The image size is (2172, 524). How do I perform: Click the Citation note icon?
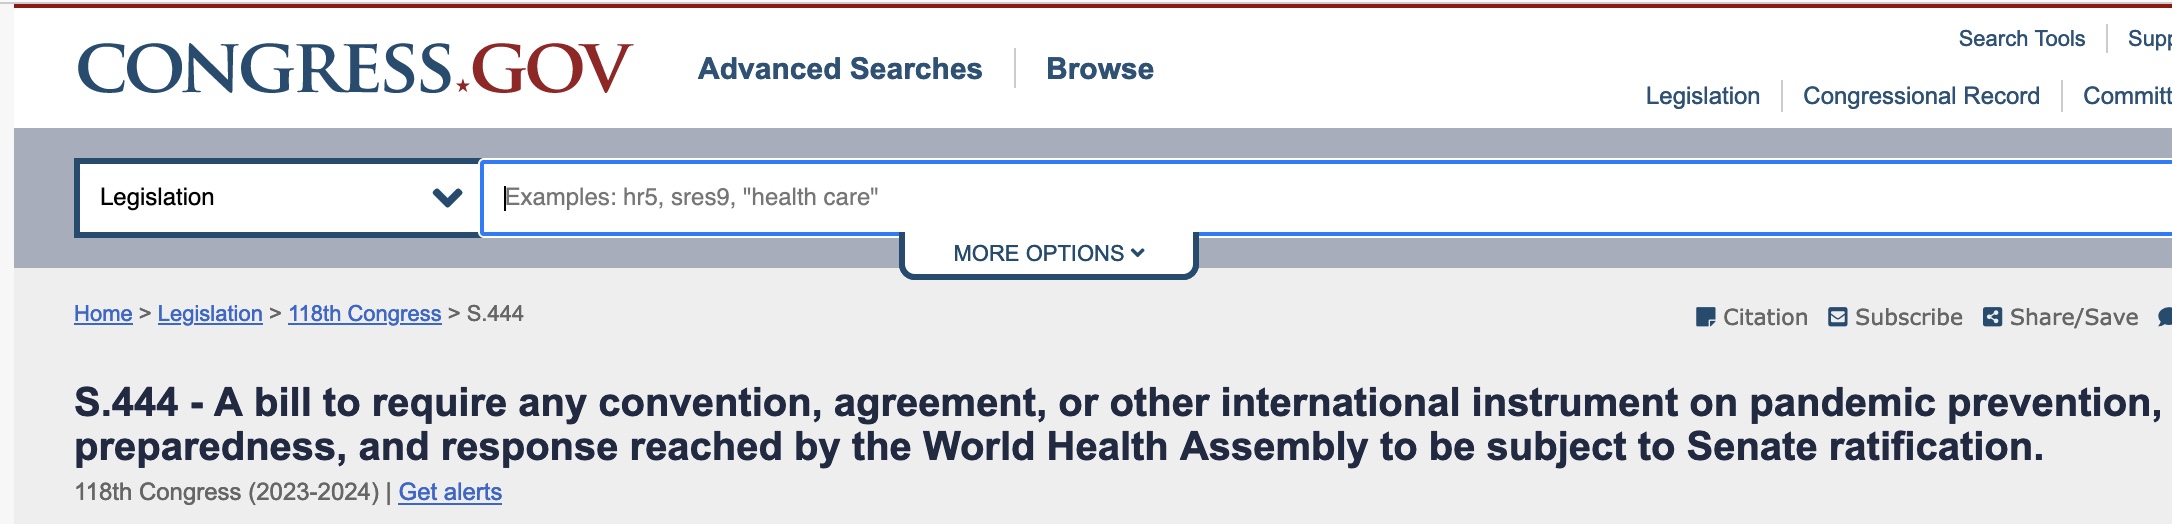(x=1705, y=317)
